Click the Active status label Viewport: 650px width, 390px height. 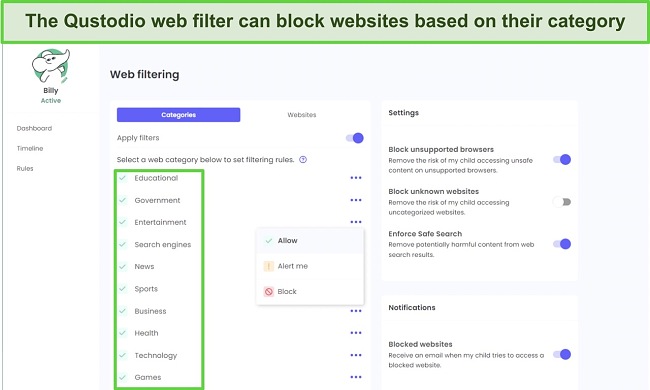[x=51, y=101]
